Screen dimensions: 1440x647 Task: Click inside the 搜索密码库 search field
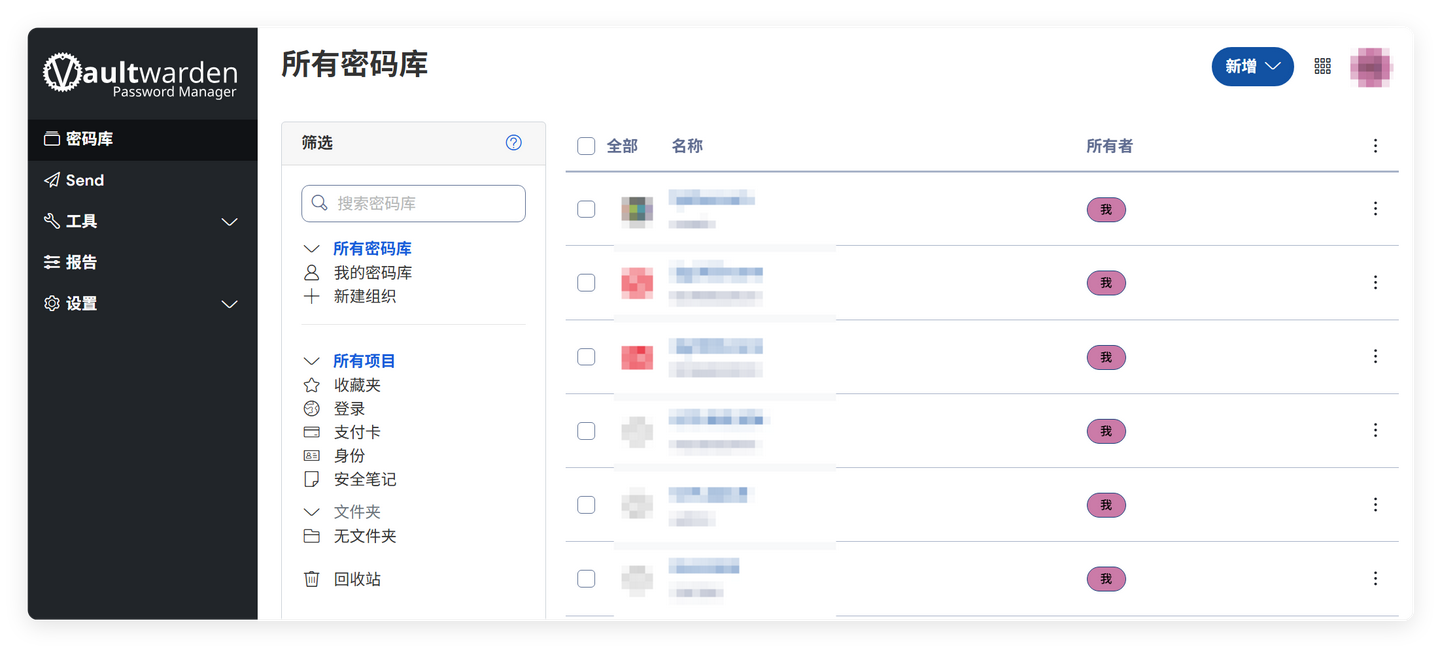pos(413,203)
